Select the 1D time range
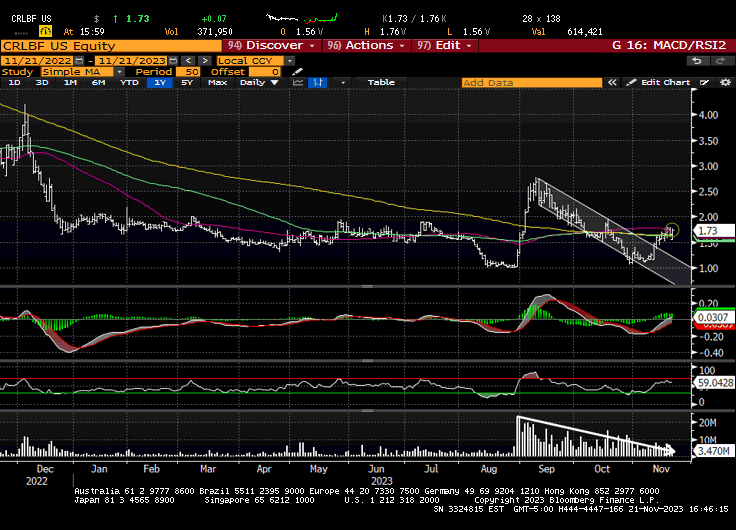Screen dimensions: 736x530 (x=15, y=83)
